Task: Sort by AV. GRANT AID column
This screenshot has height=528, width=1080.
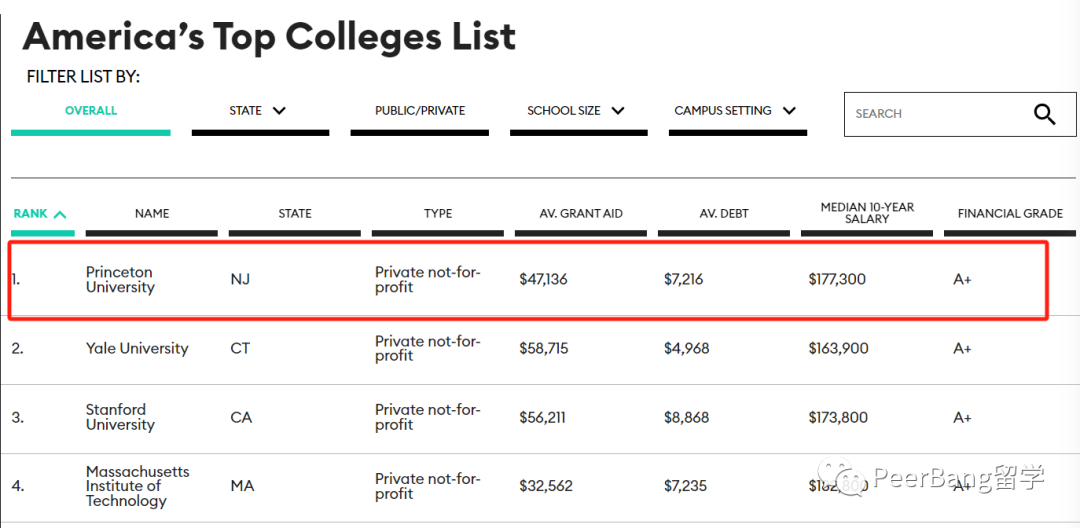Action: coord(581,213)
